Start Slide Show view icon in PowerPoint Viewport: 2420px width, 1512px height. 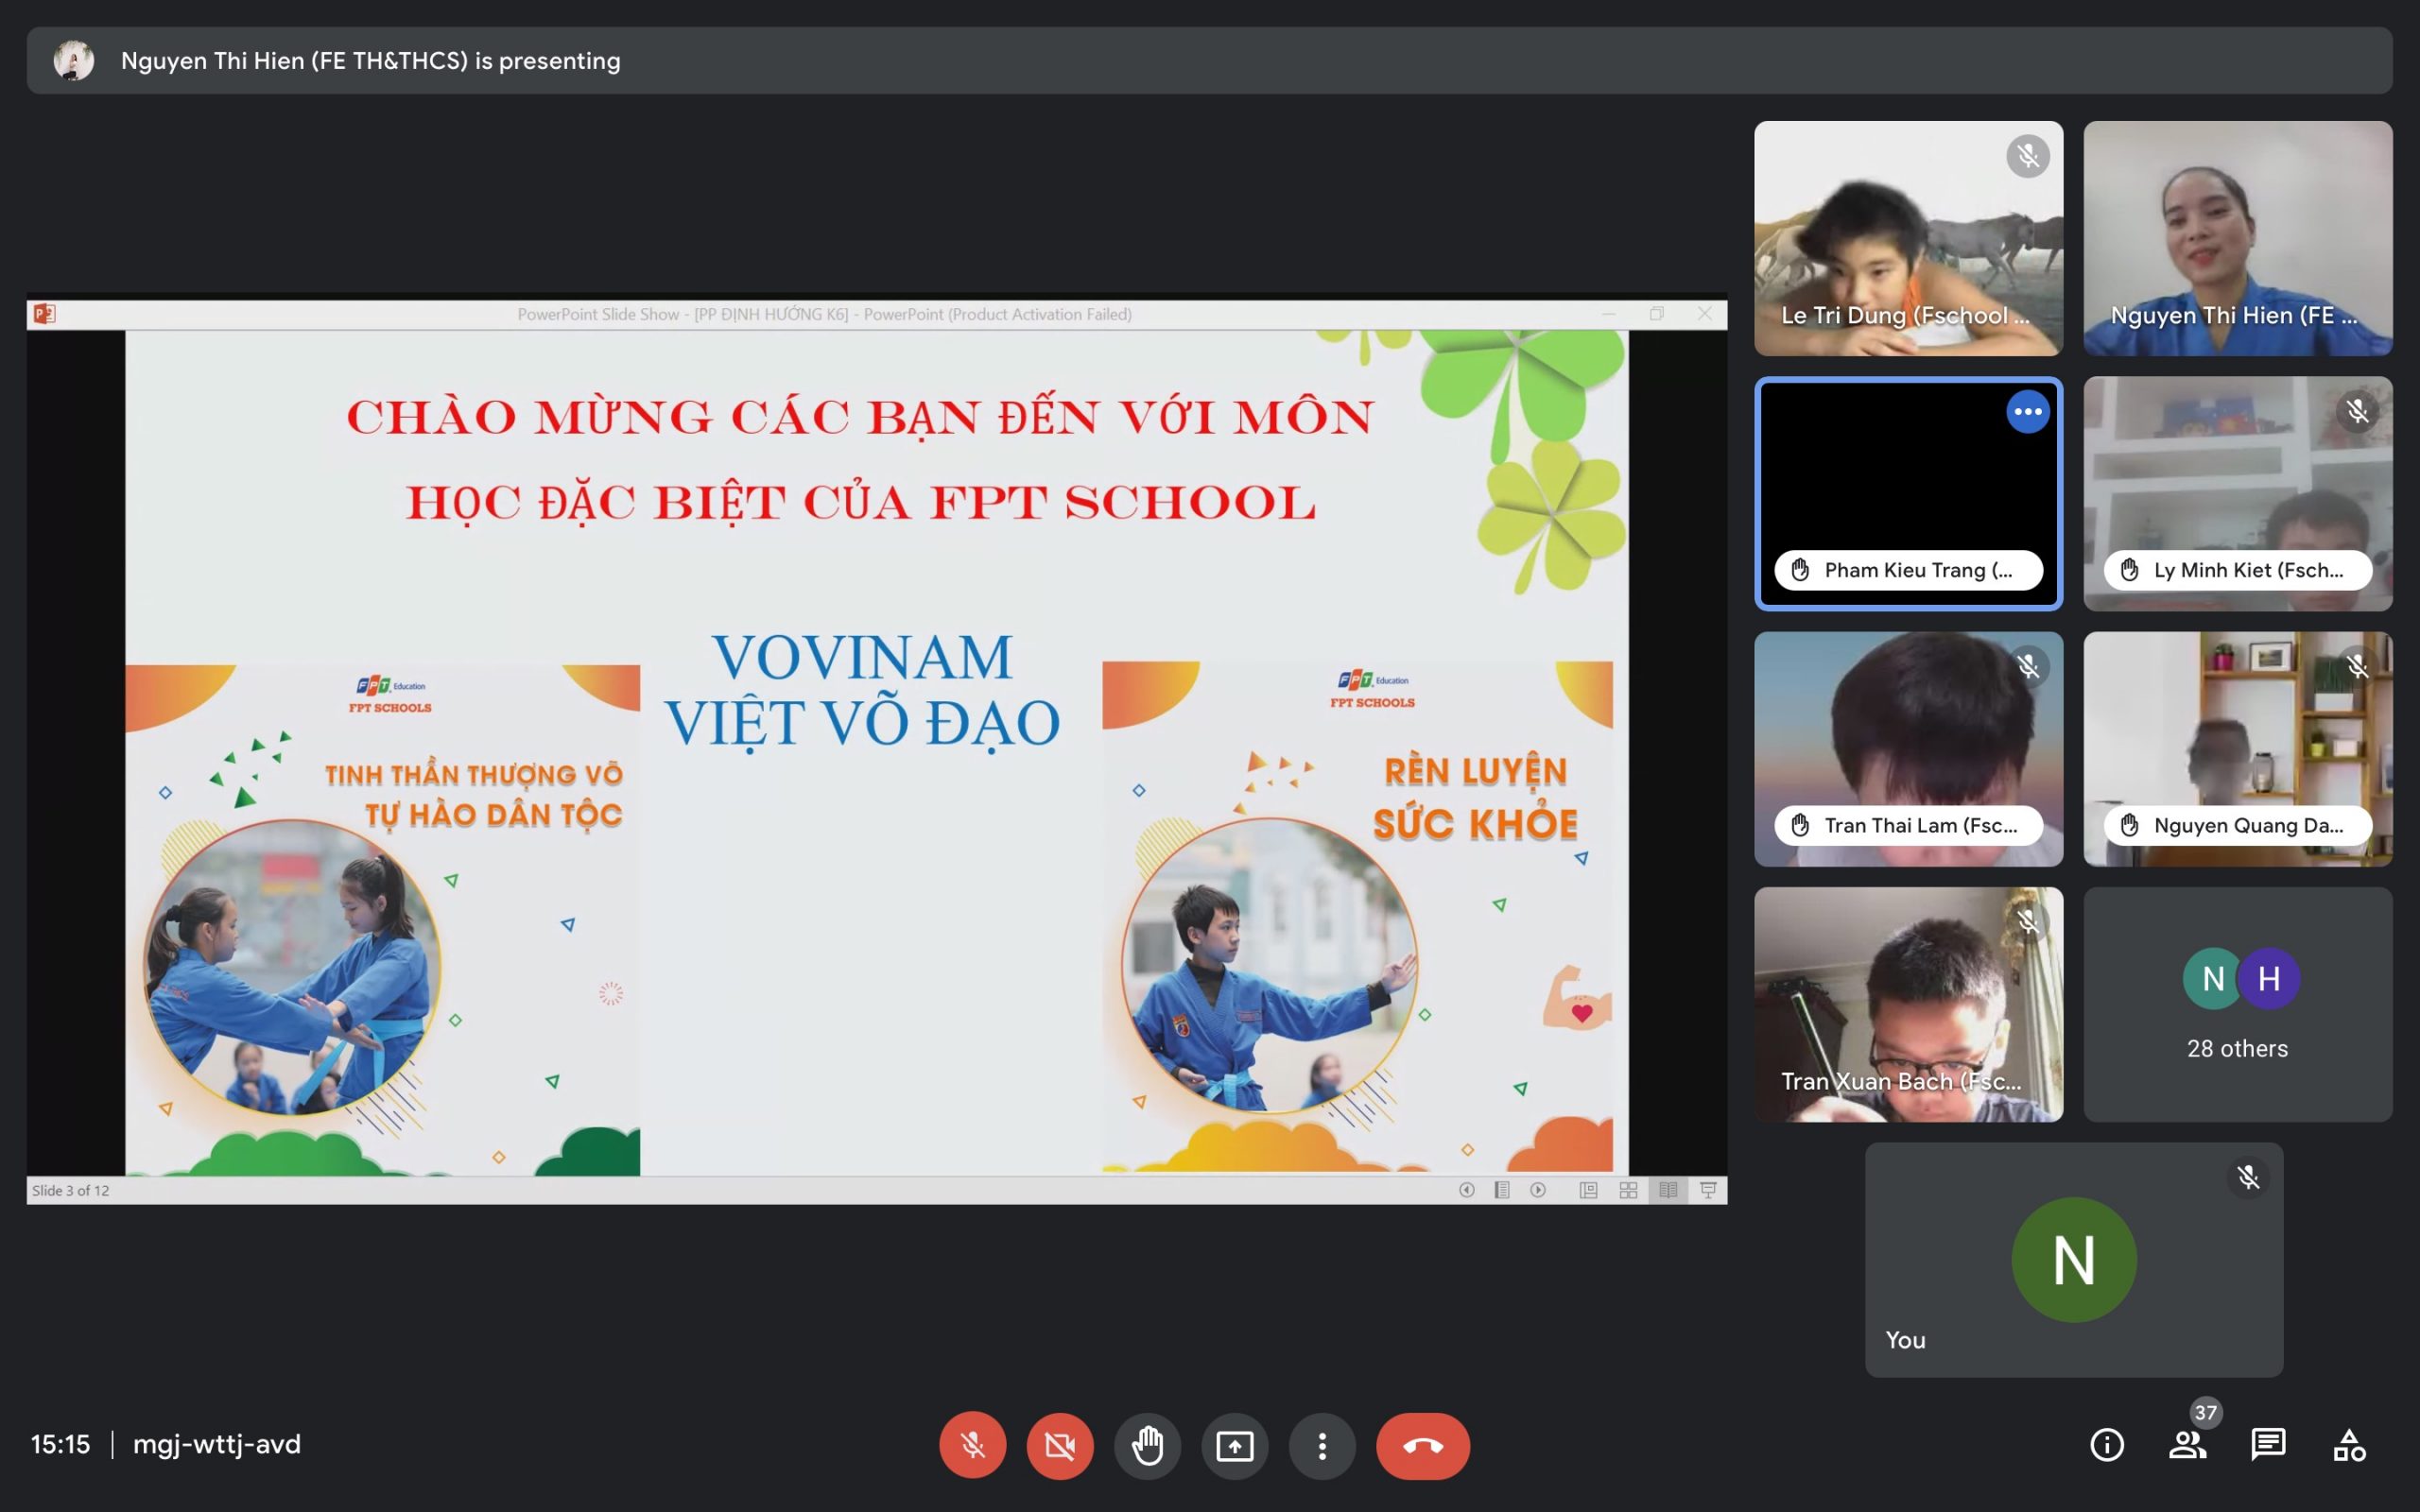click(x=1708, y=1190)
